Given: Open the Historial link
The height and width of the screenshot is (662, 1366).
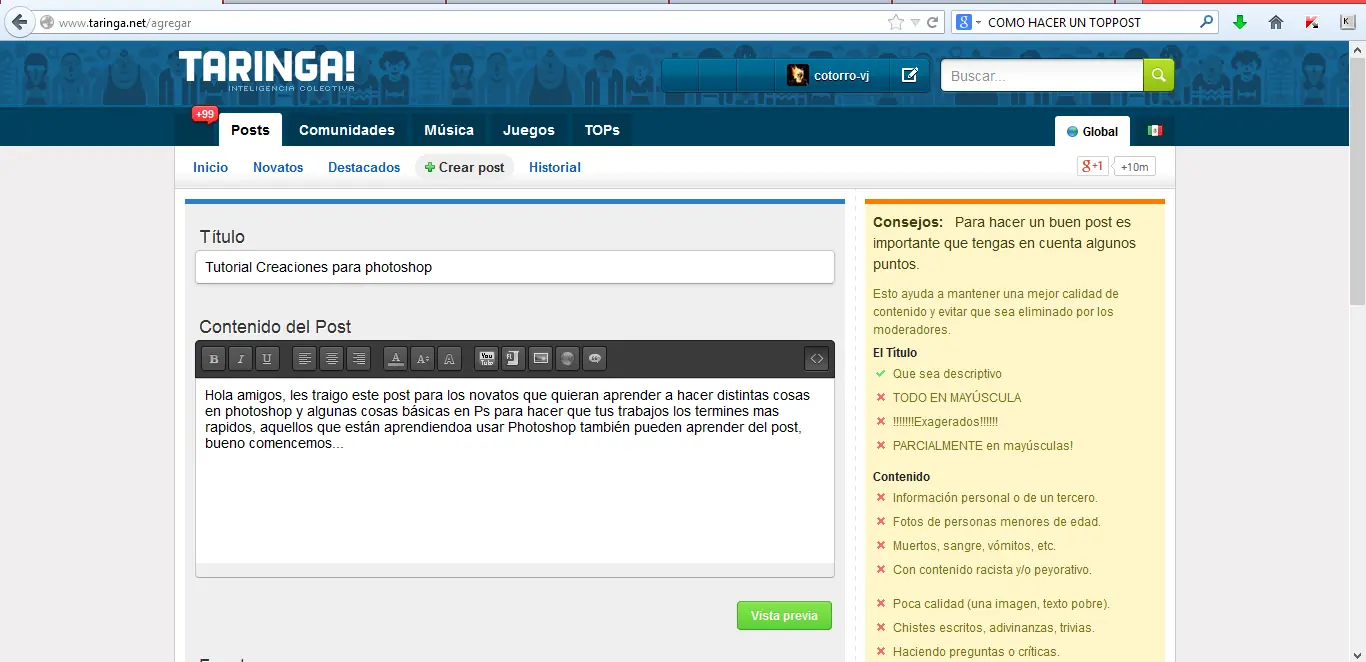Looking at the screenshot, I should [x=555, y=167].
